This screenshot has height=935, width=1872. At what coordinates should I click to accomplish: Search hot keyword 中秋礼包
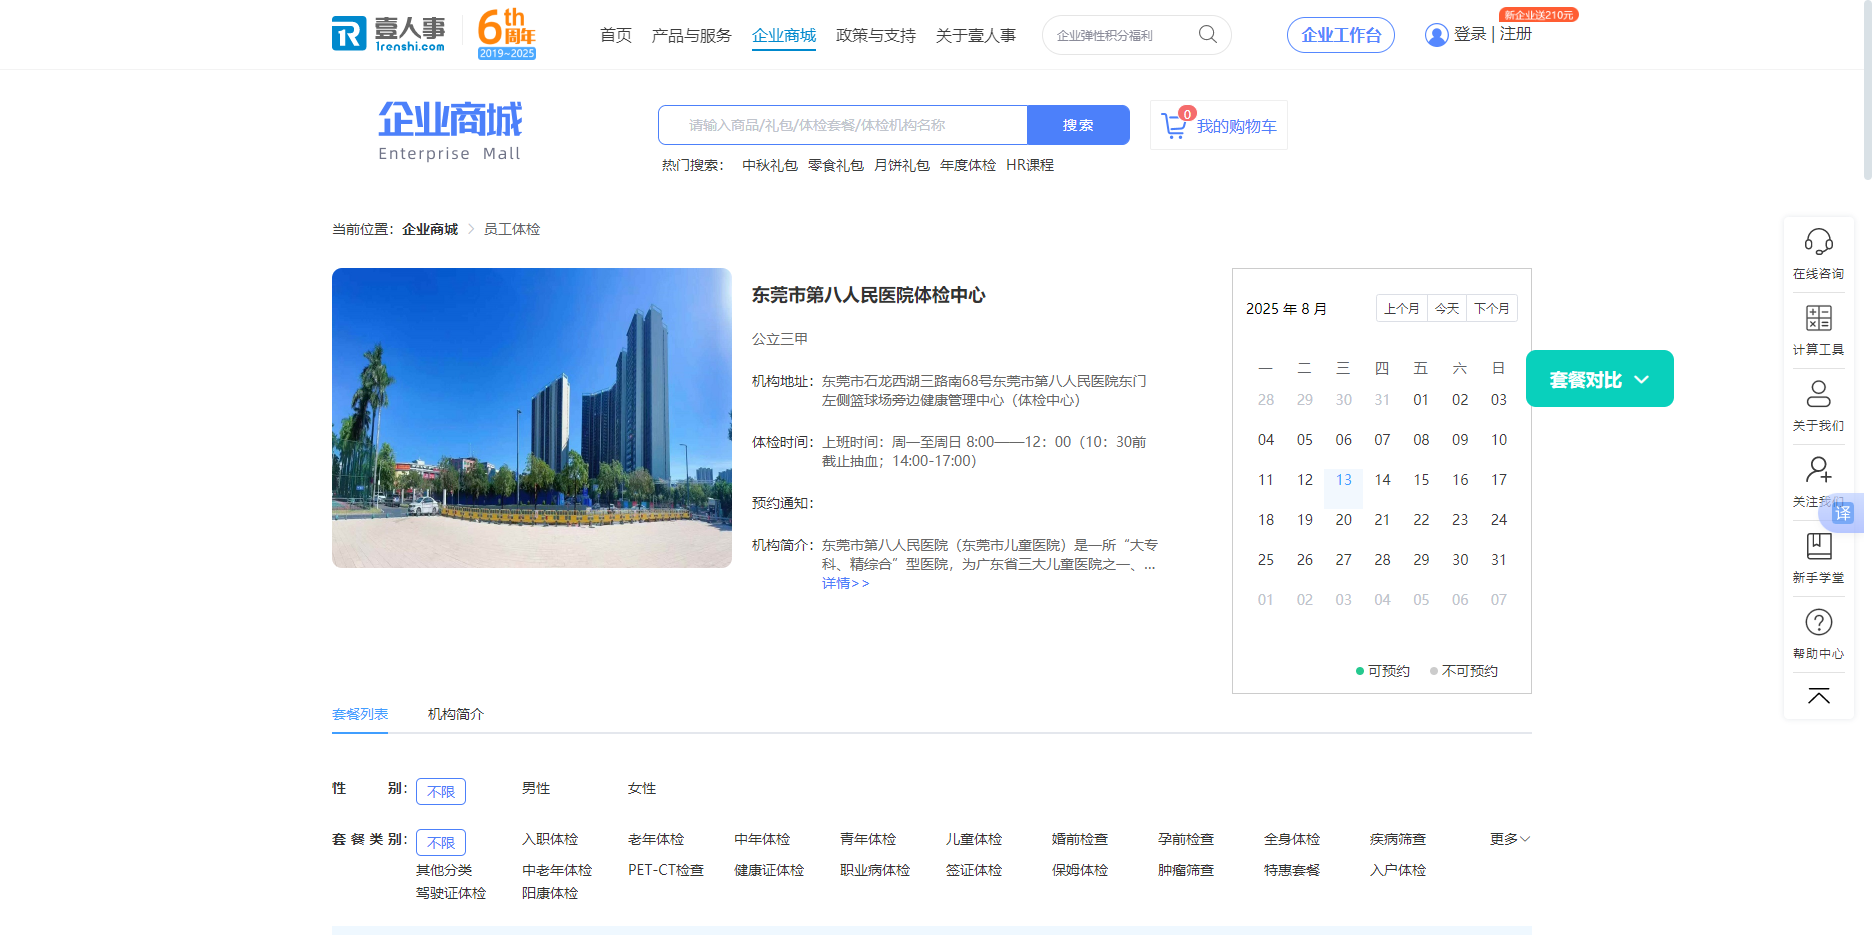point(770,165)
